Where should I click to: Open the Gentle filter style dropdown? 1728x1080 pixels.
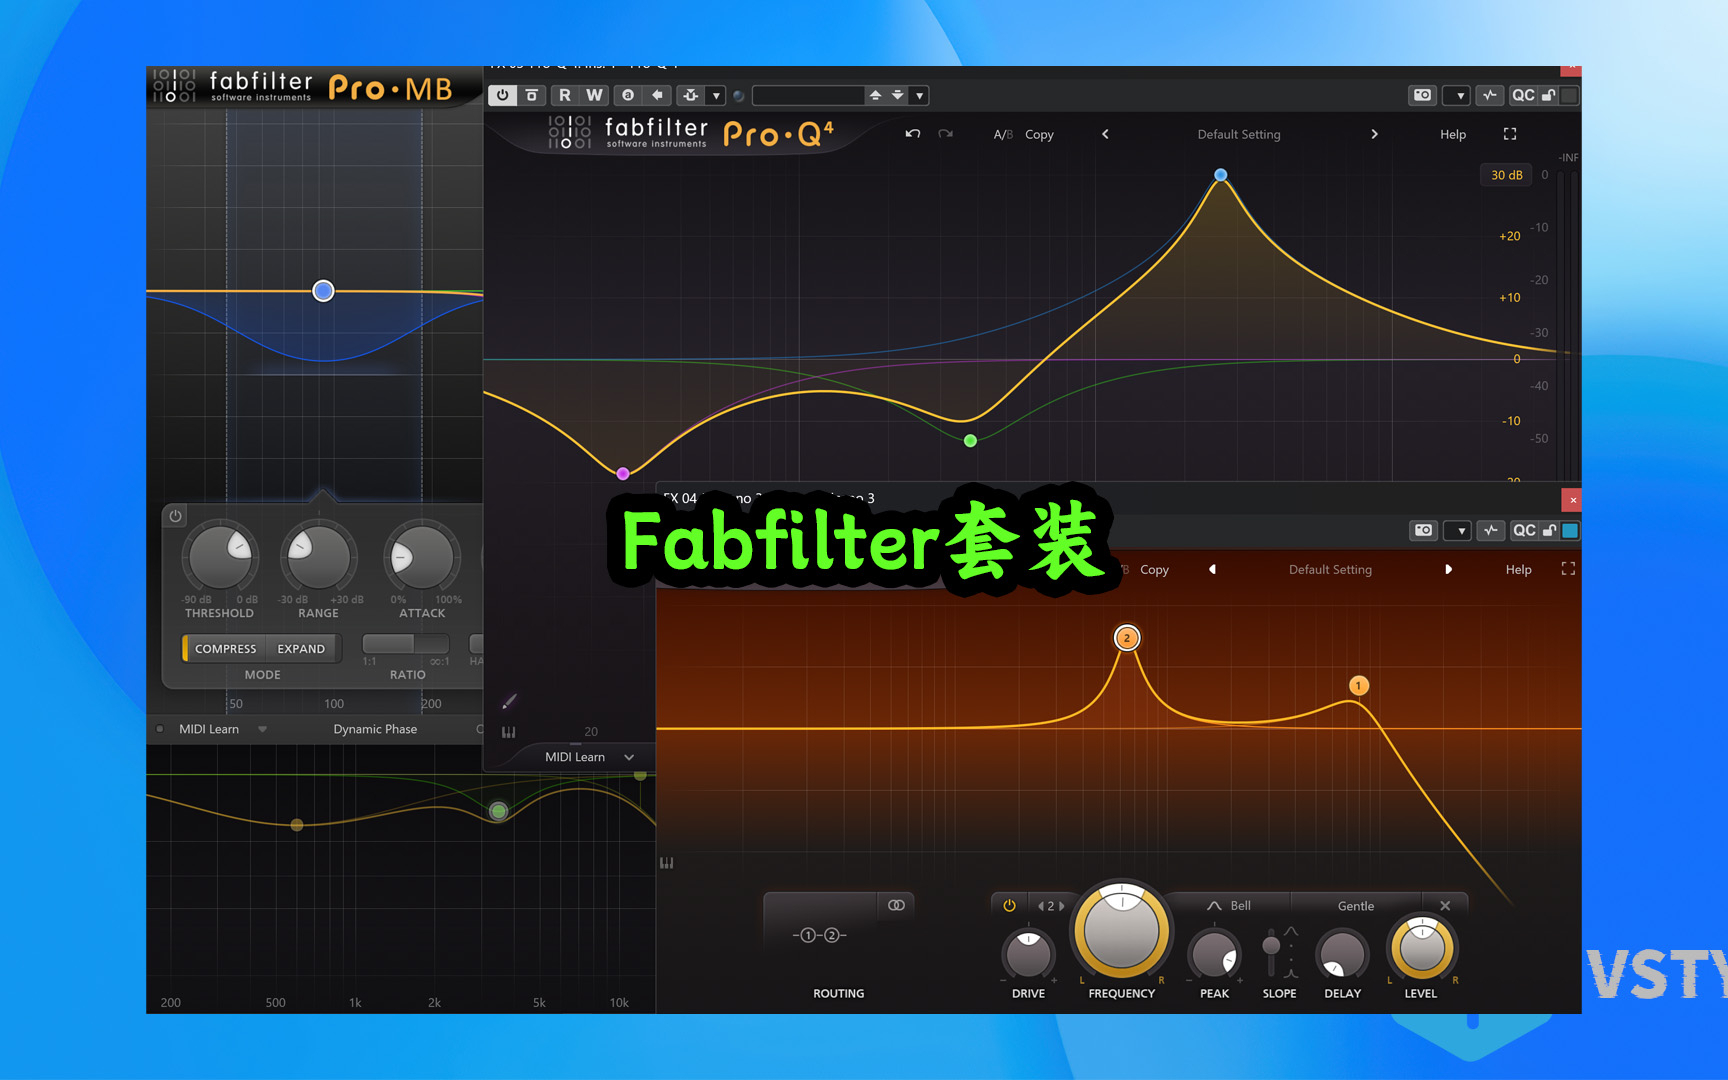tap(1355, 906)
